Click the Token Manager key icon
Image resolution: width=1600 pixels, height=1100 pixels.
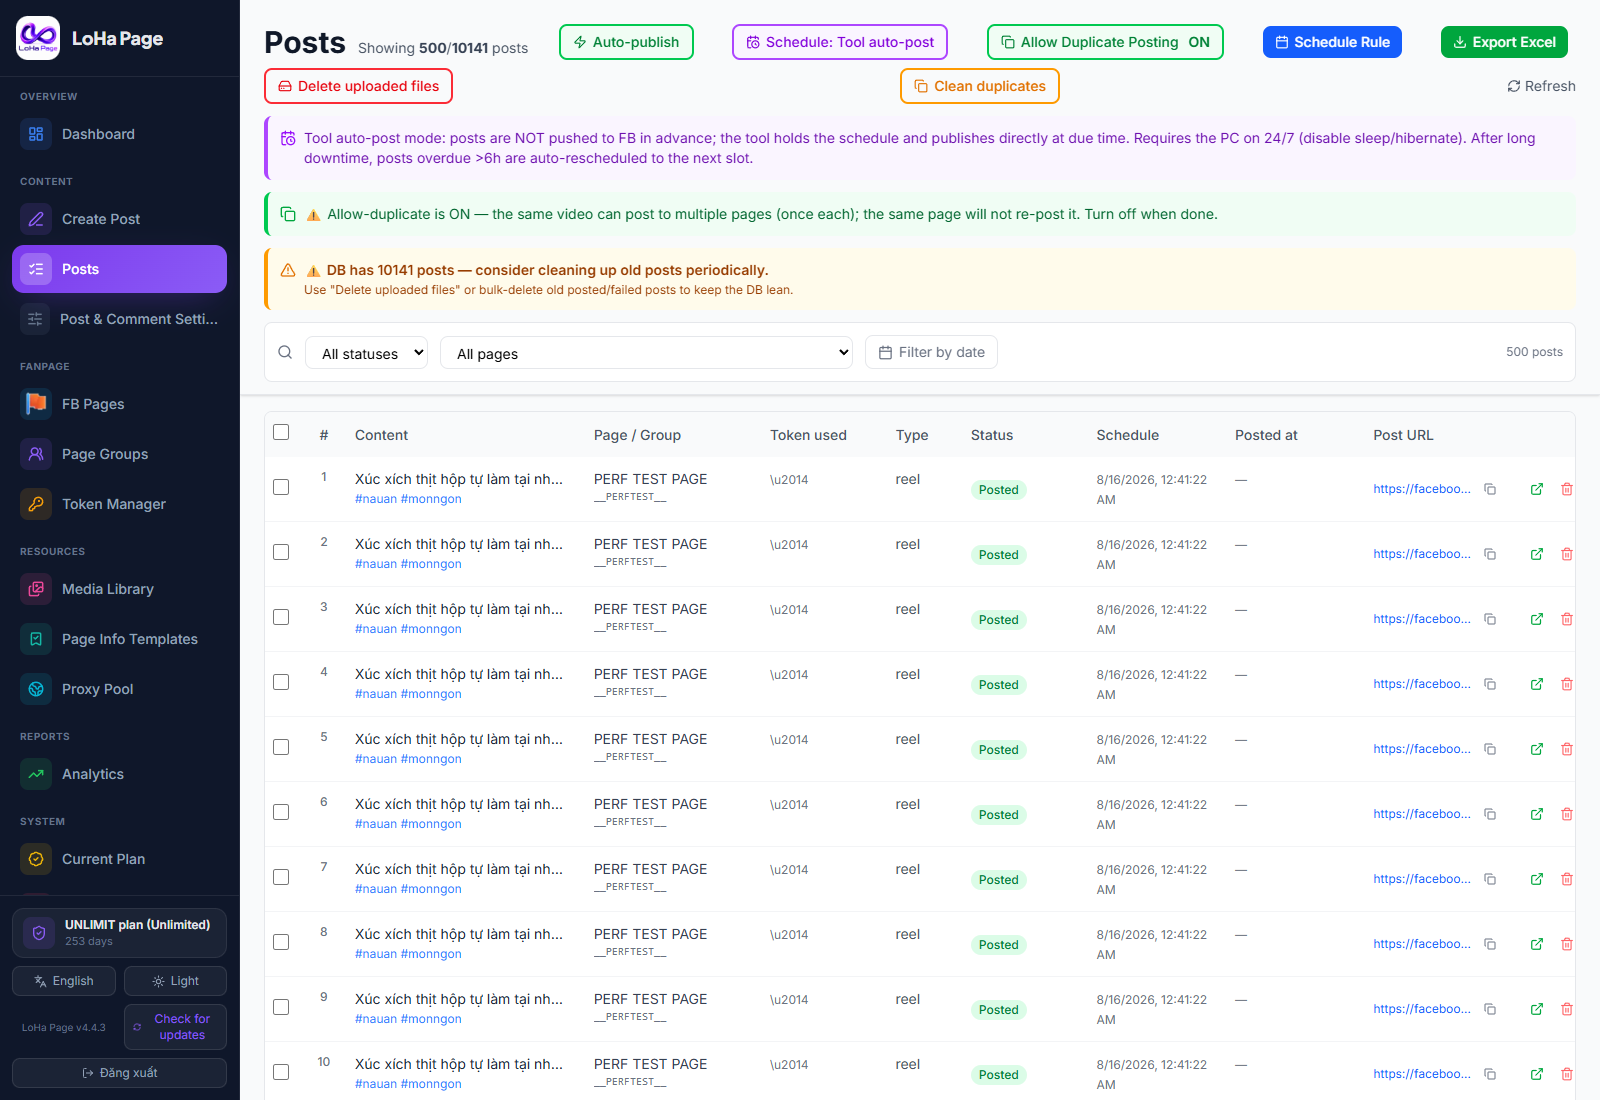click(36, 504)
